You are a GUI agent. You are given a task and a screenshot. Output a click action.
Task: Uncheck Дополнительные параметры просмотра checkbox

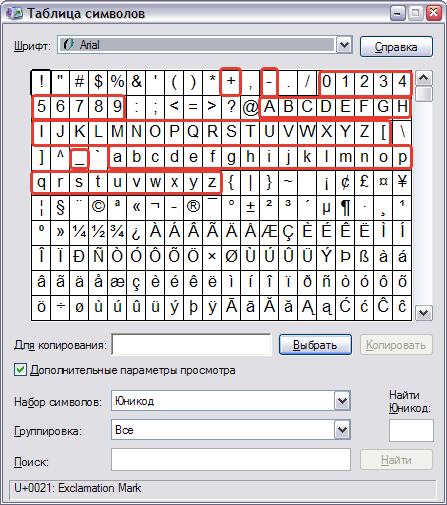[x=20, y=370]
